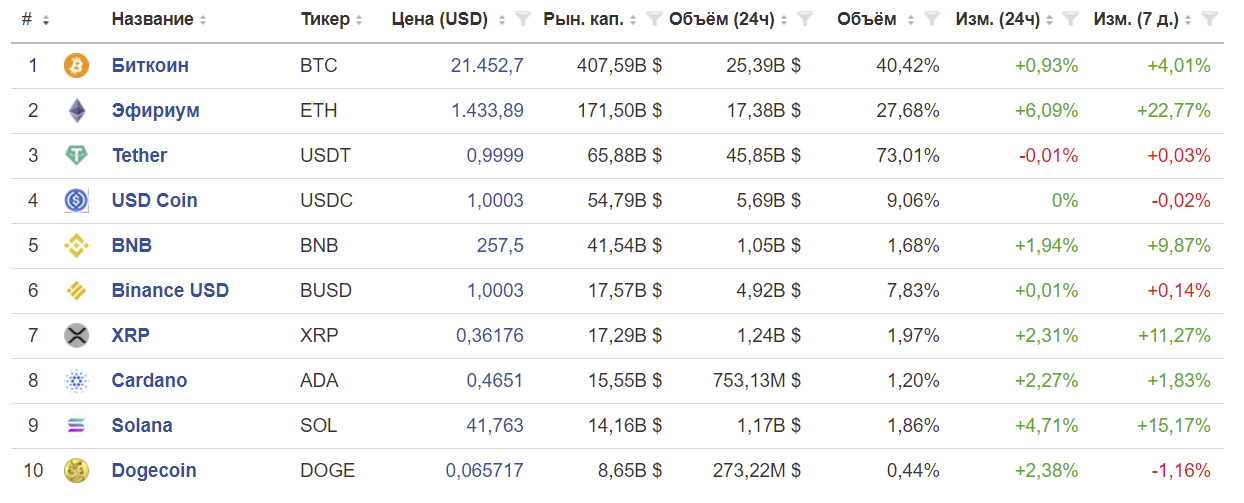Image resolution: width=1244 pixels, height=503 pixels.
Task: Click the Ethereum diamond logo icon
Action: [77, 111]
